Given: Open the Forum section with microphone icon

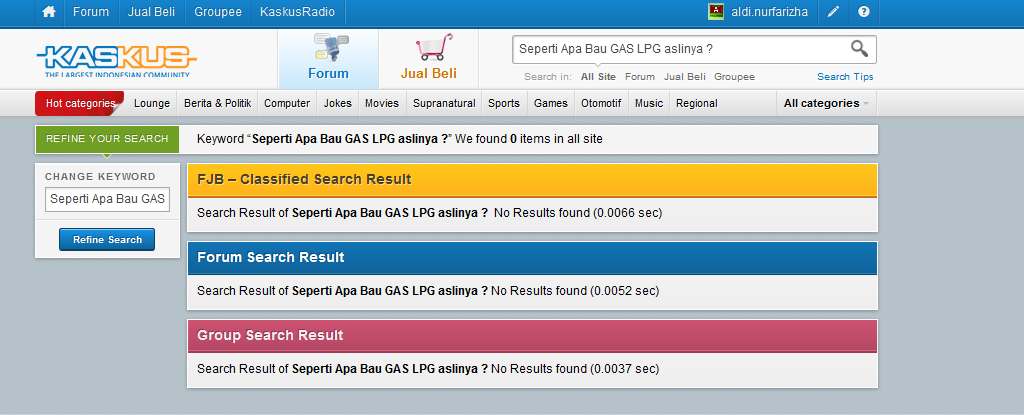Looking at the screenshot, I should [328, 59].
